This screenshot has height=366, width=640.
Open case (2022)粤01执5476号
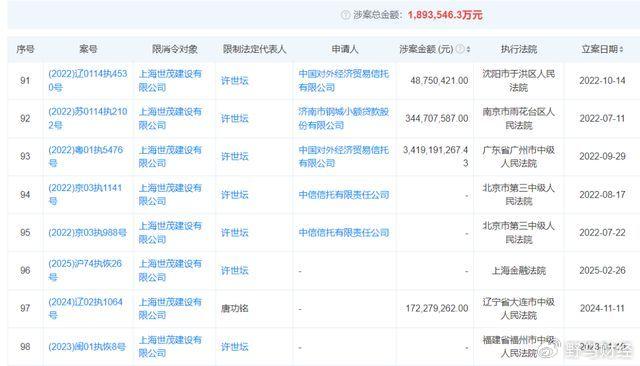[86, 156]
